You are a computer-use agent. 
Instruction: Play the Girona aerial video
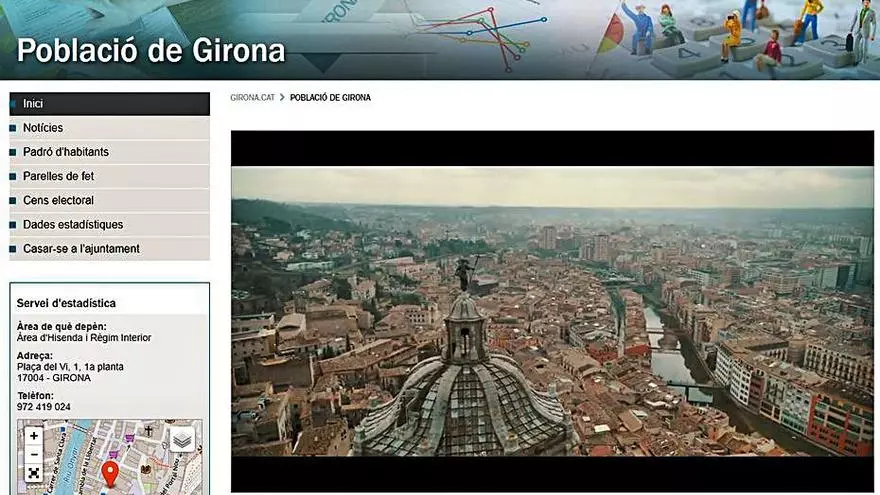[x=552, y=311]
